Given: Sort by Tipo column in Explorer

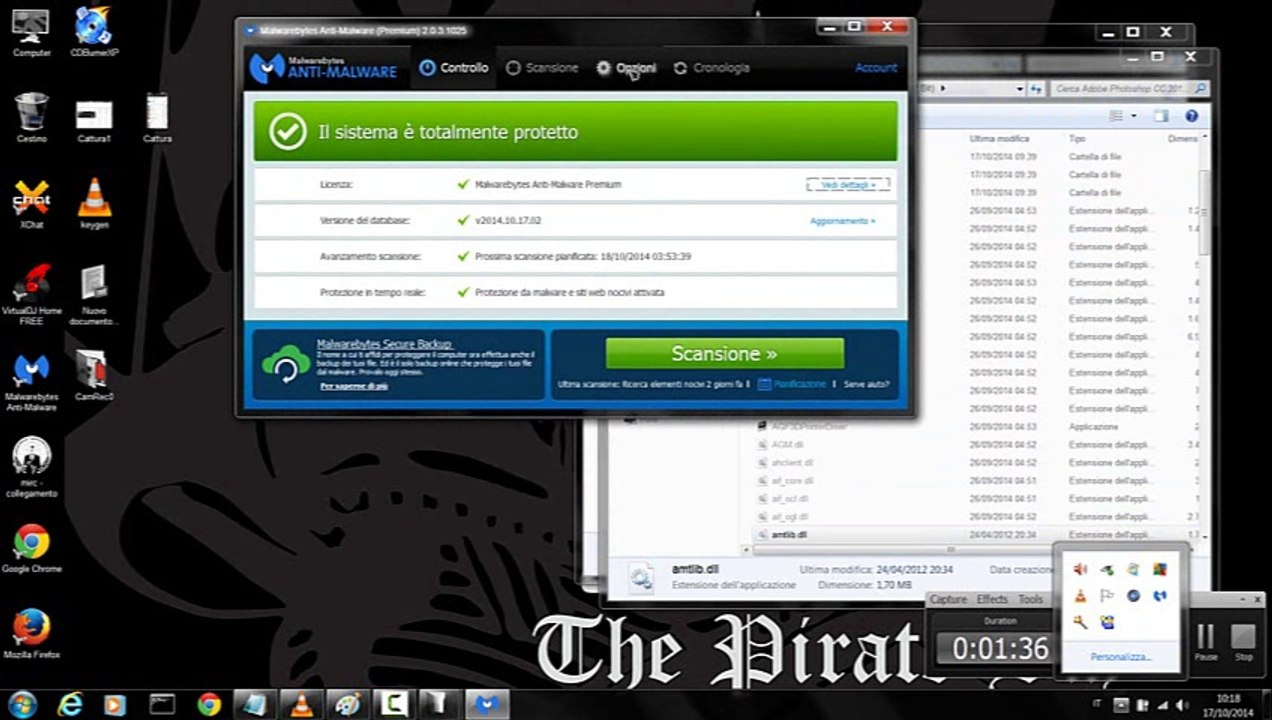Looking at the screenshot, I should [1077, 139].
